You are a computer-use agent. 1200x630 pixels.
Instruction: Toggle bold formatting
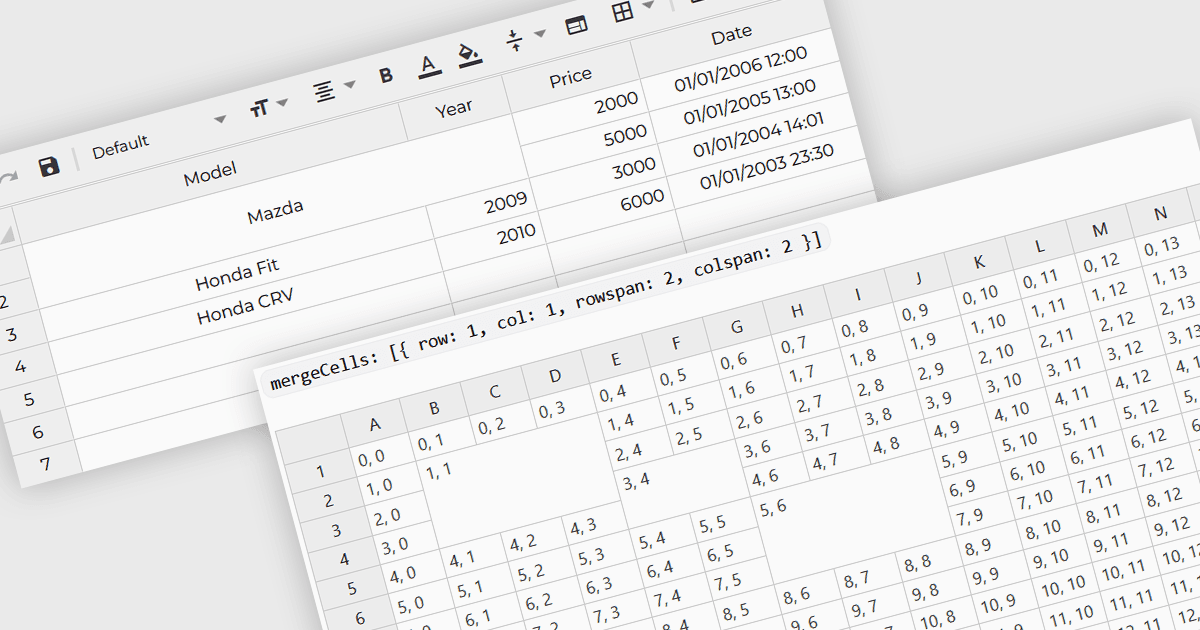386,75
